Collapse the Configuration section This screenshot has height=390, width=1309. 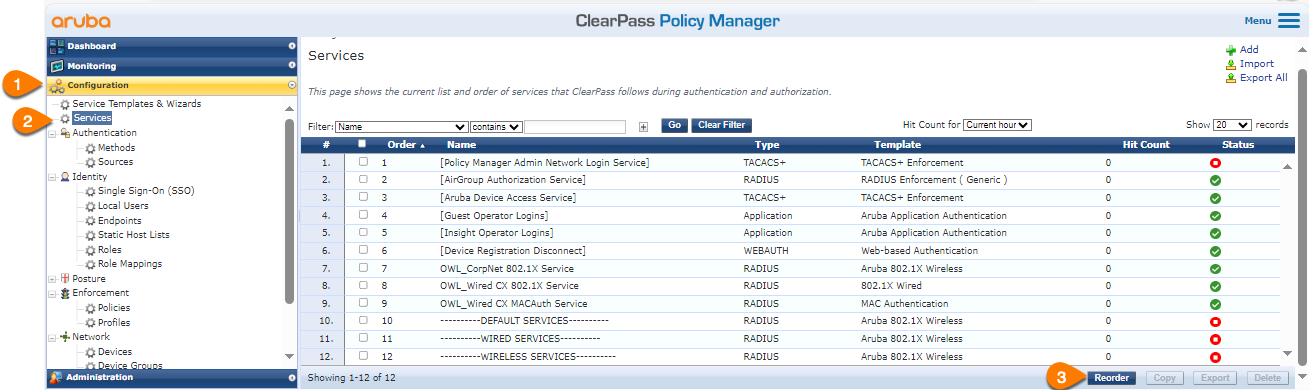click(172, 86)
